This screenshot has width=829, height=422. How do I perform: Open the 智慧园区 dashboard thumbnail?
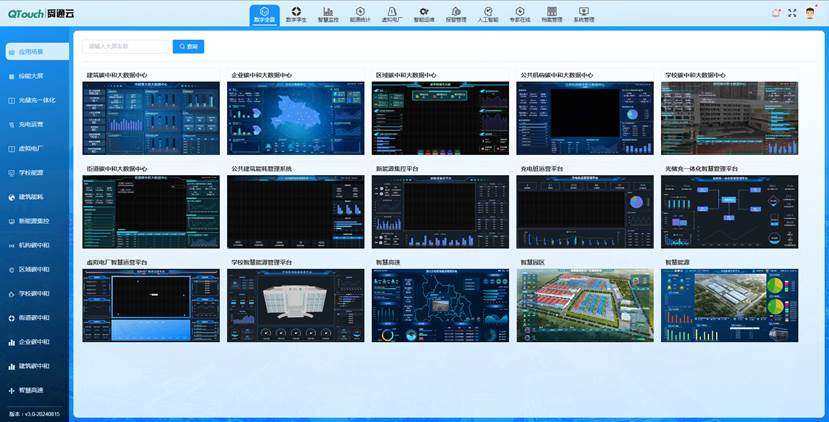584,305
